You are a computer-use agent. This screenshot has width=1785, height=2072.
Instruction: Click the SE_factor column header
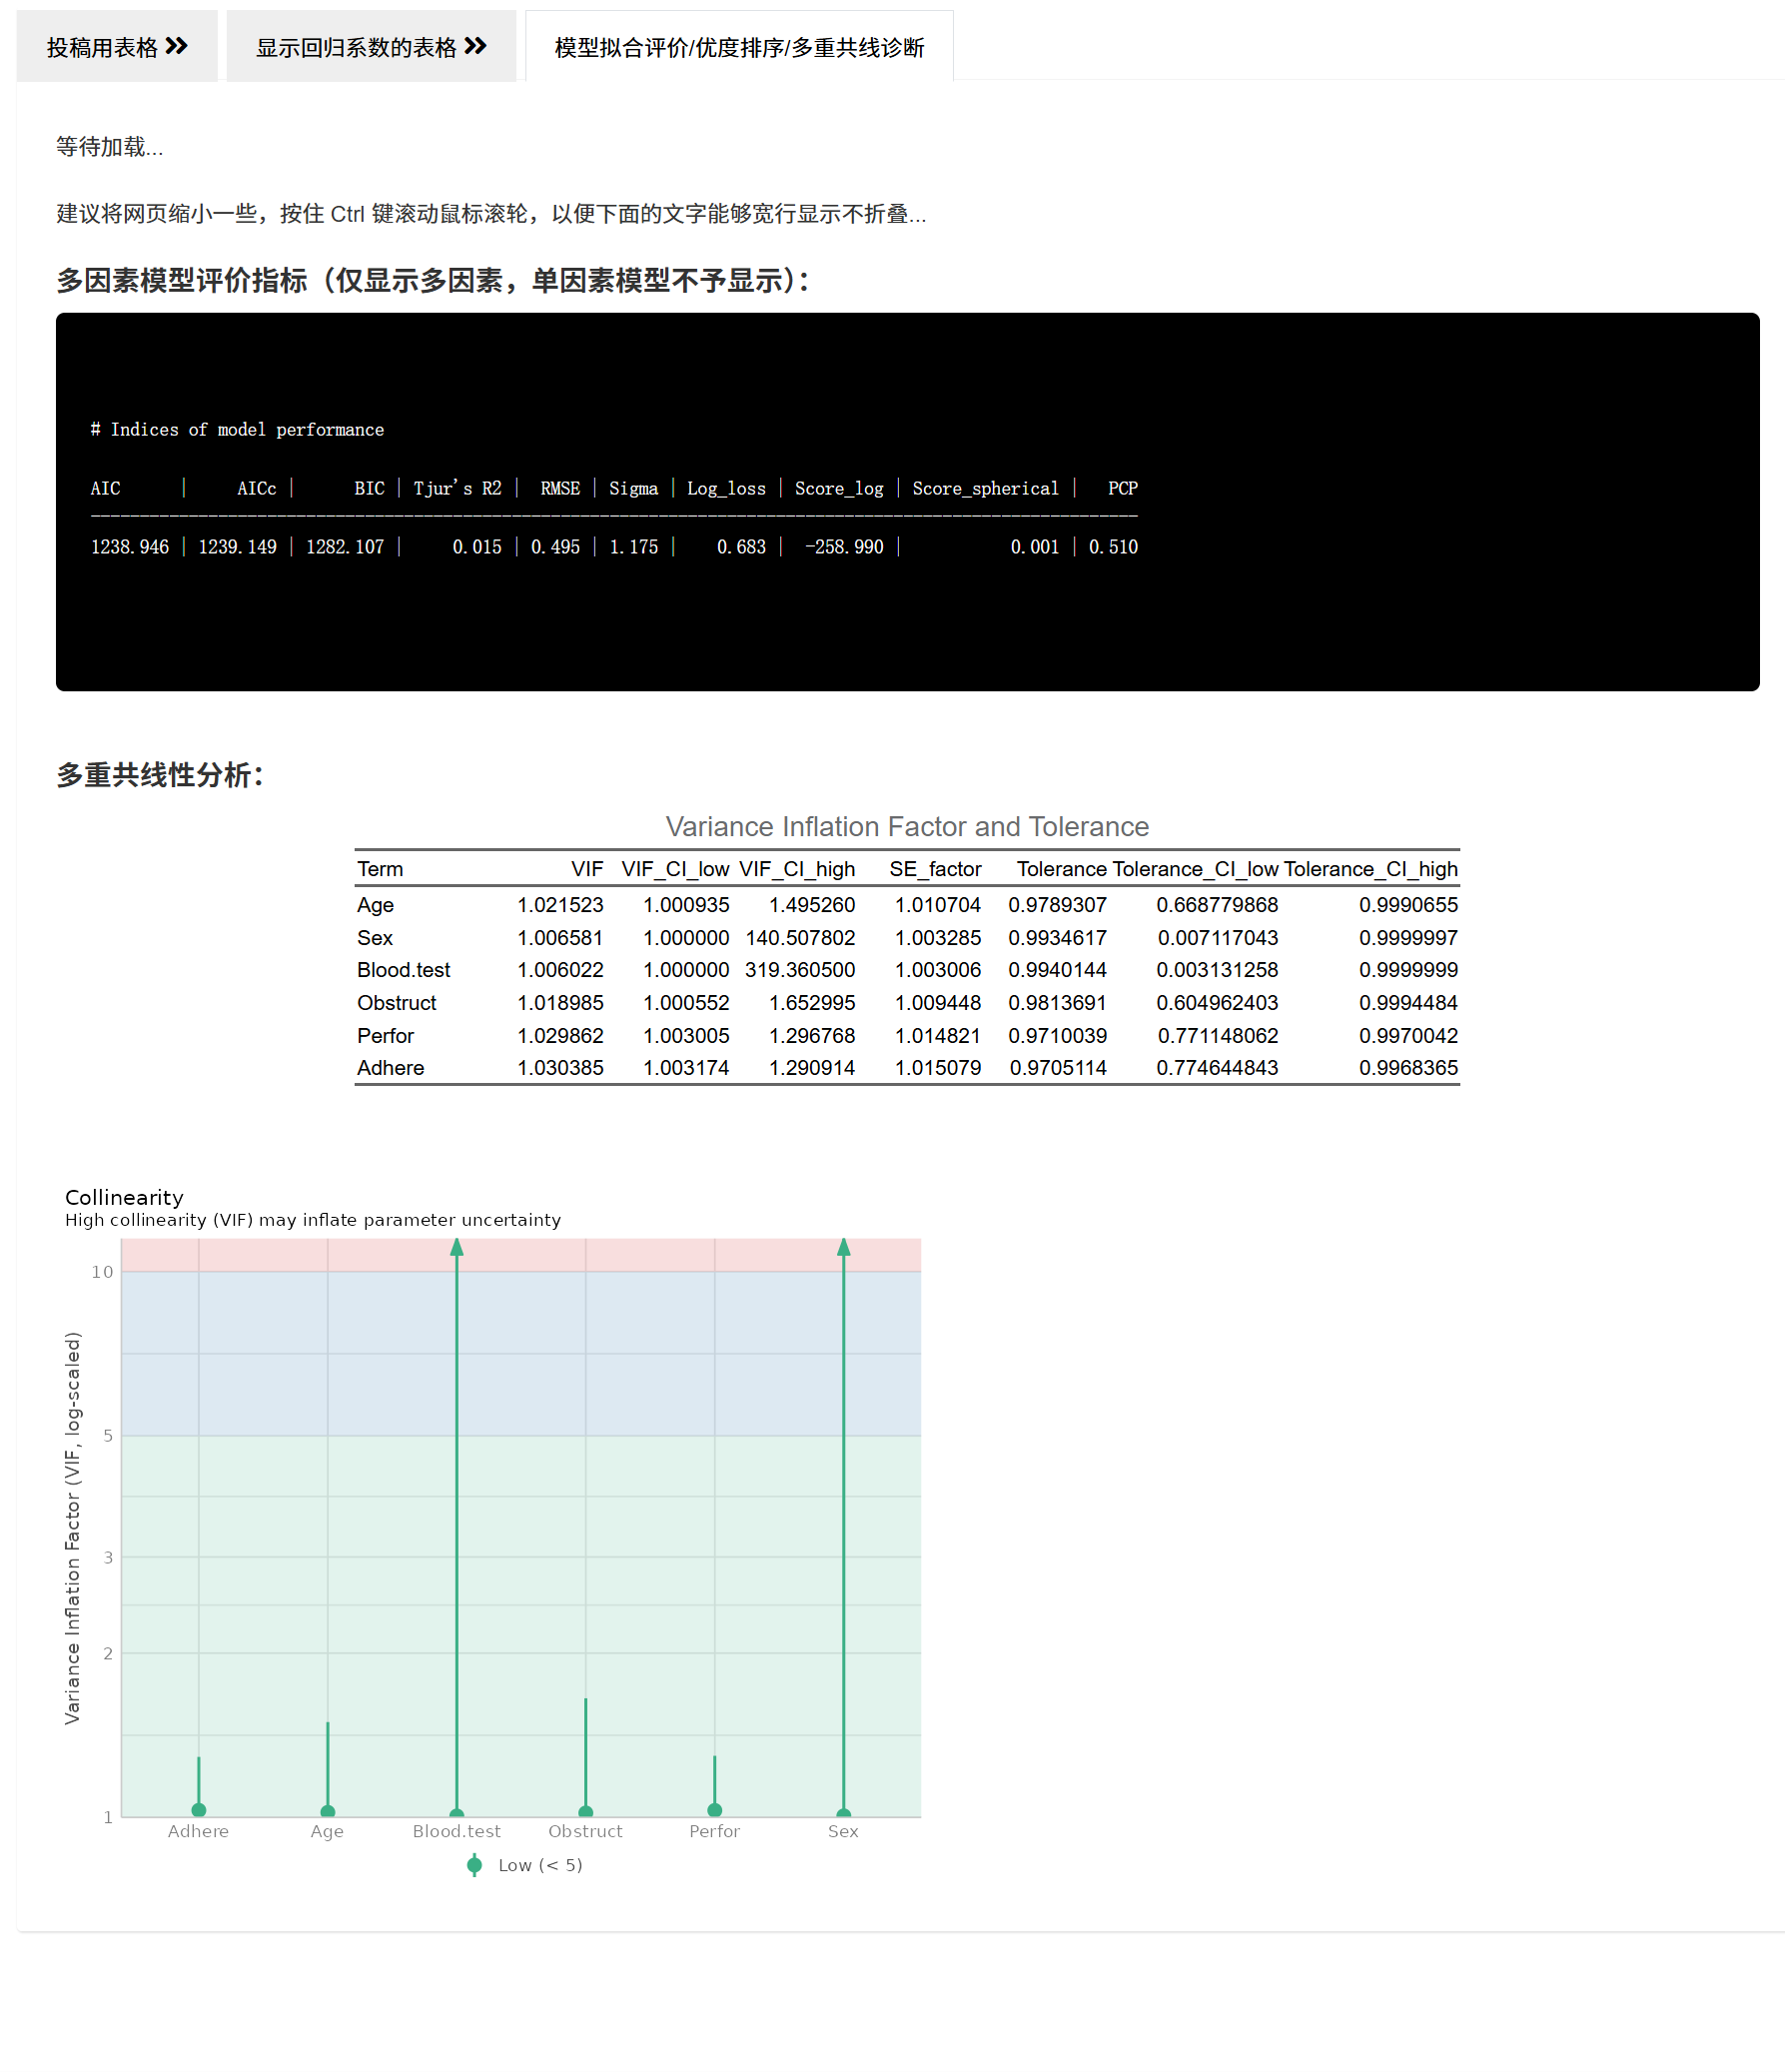click(935, 869)
